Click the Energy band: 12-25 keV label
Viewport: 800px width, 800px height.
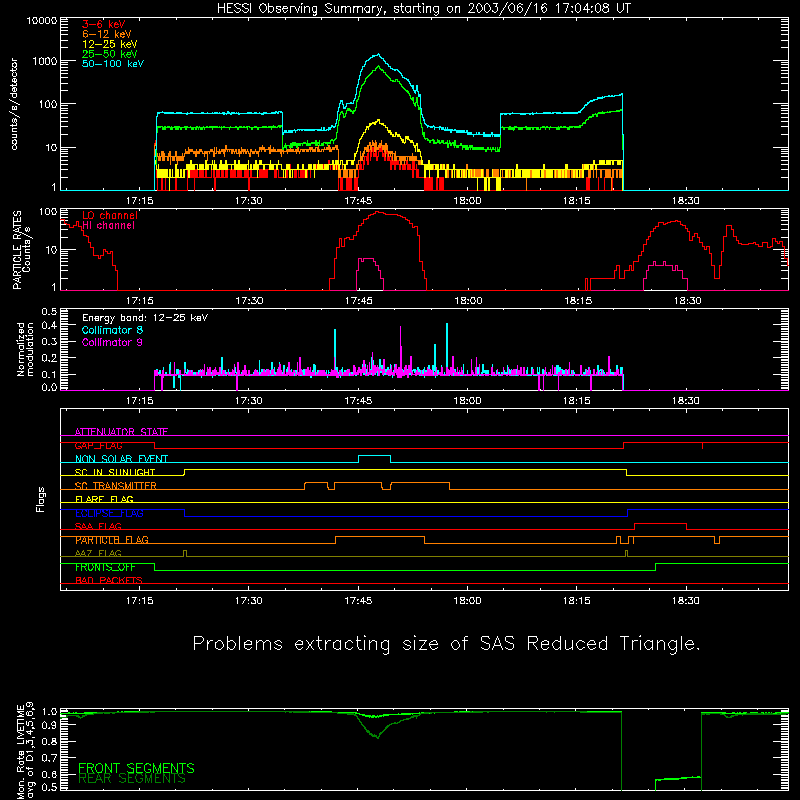pos(145,318)
